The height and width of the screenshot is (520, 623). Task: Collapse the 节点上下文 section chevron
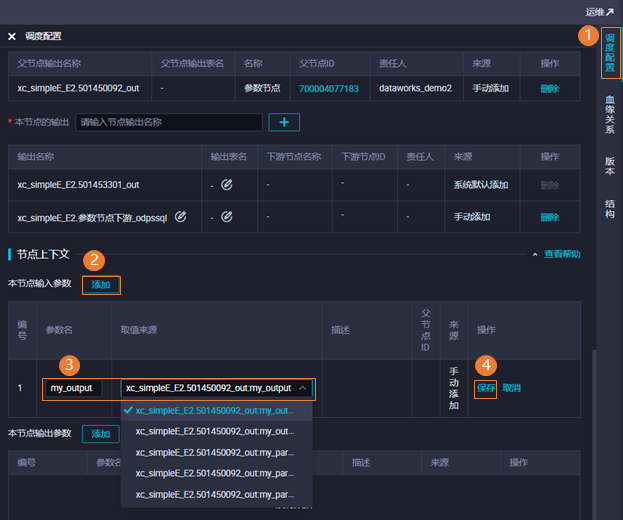tap(535, 255)
